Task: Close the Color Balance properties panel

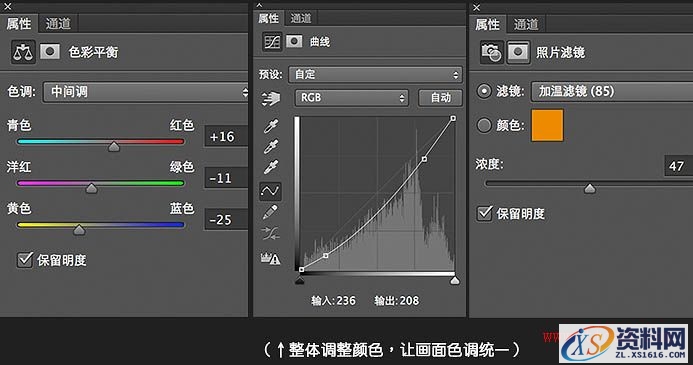Action: [x=8, y=7]
